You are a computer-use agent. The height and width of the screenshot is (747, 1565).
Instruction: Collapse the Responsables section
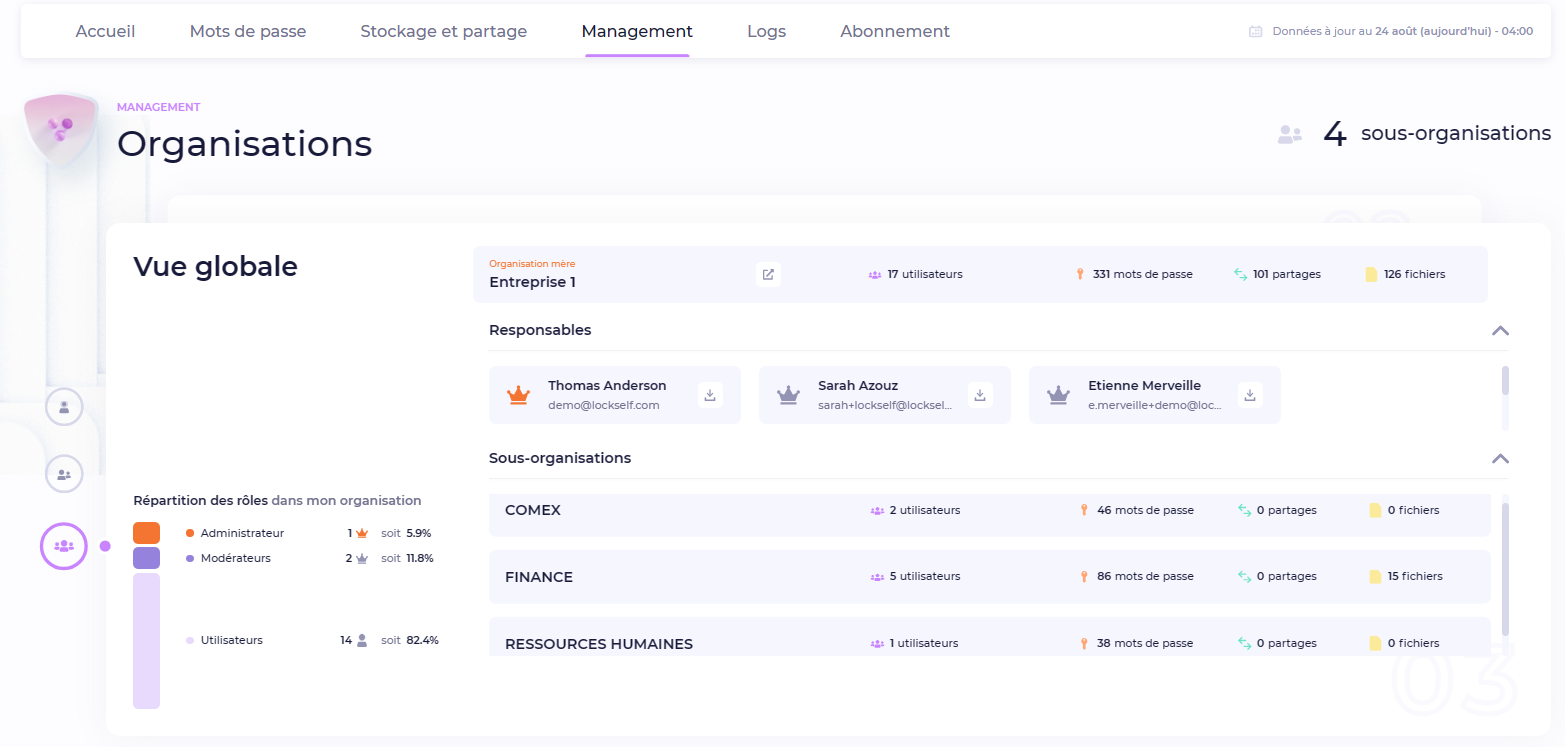[x=1499, y=330]
